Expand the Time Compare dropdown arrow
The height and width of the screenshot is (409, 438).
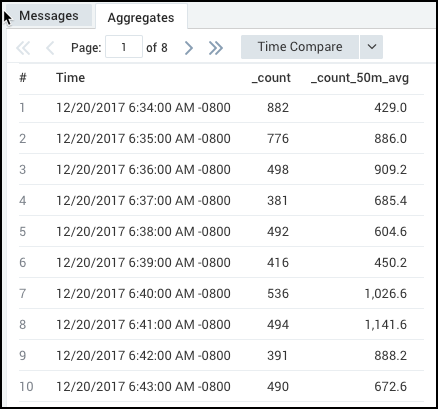[371, 47]
